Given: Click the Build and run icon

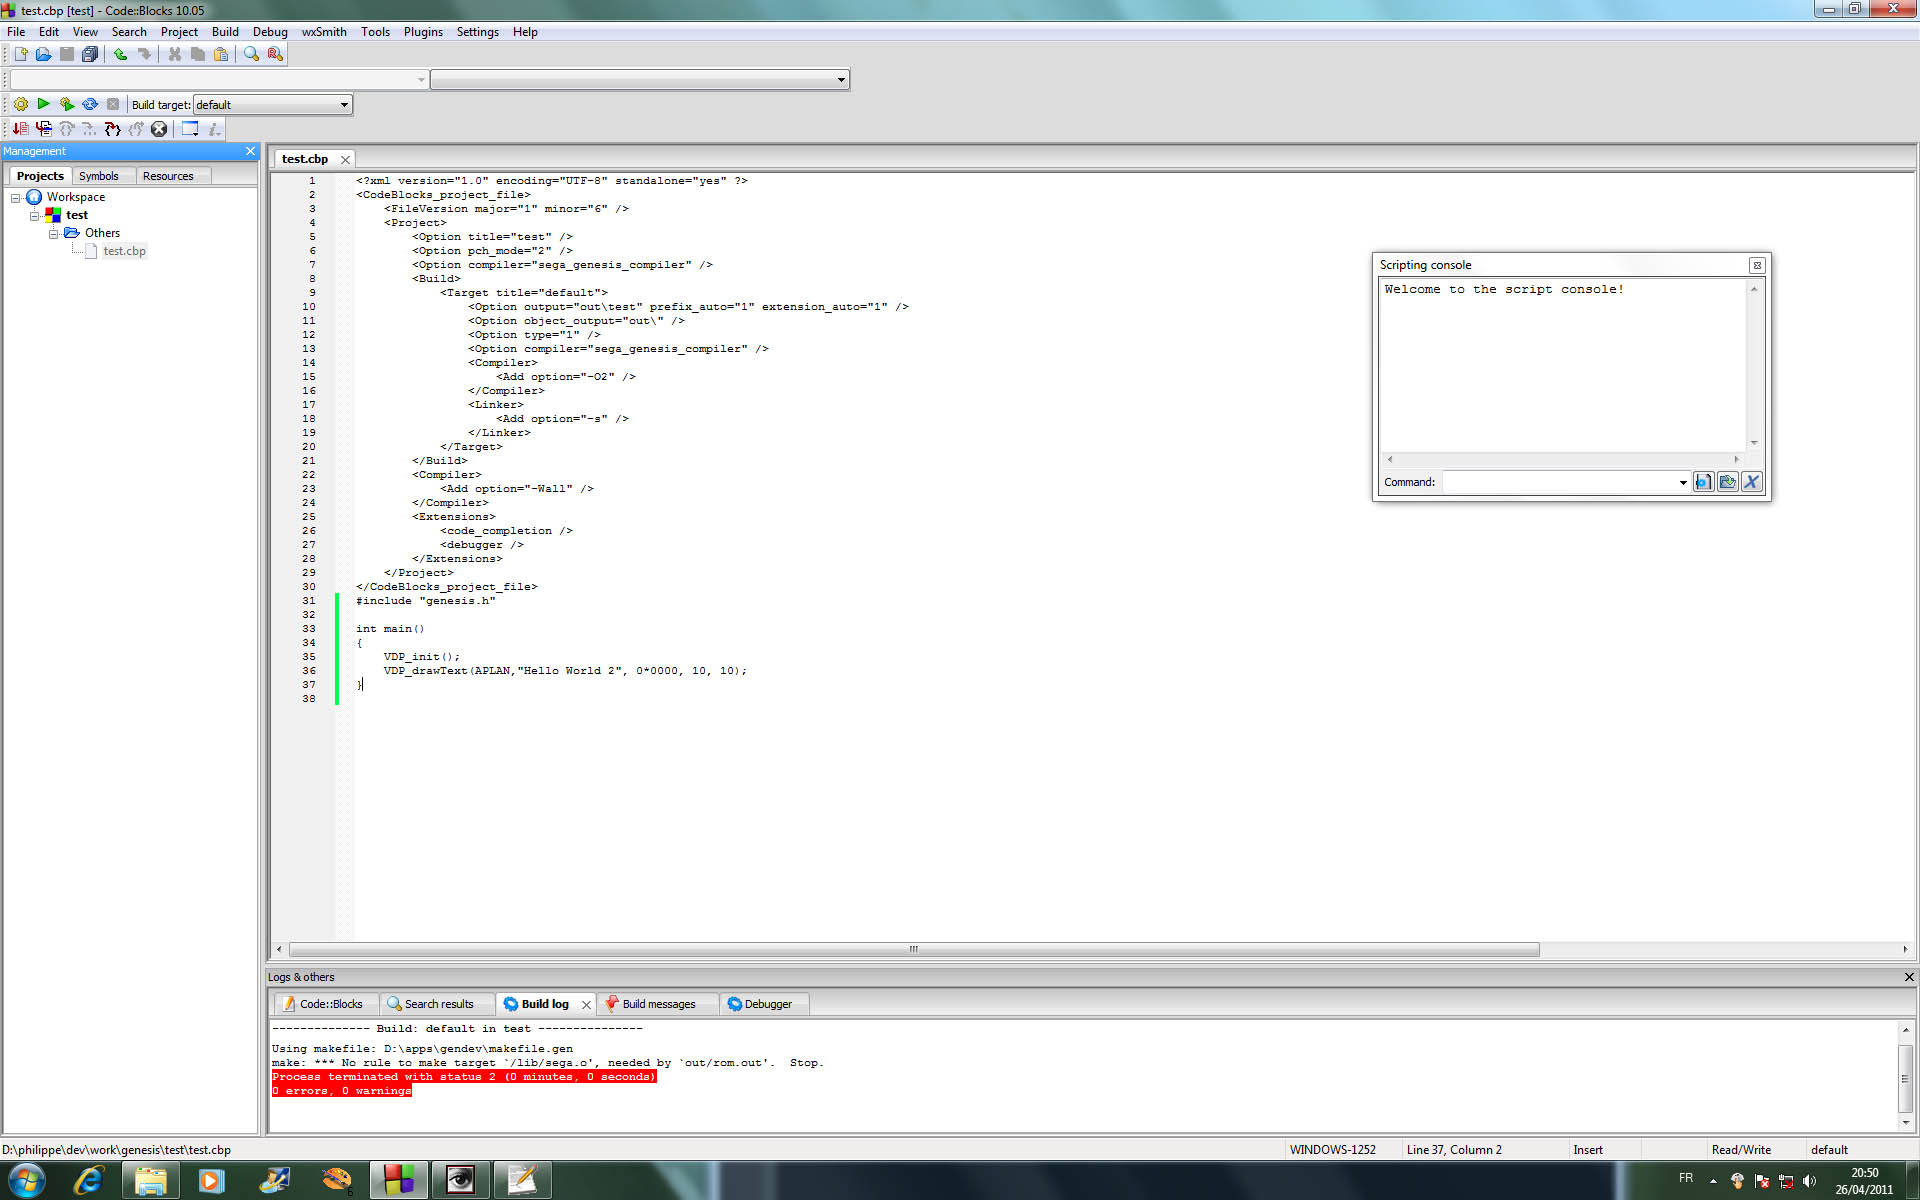Looking at the screenshot, I should [x=66, y=104].
